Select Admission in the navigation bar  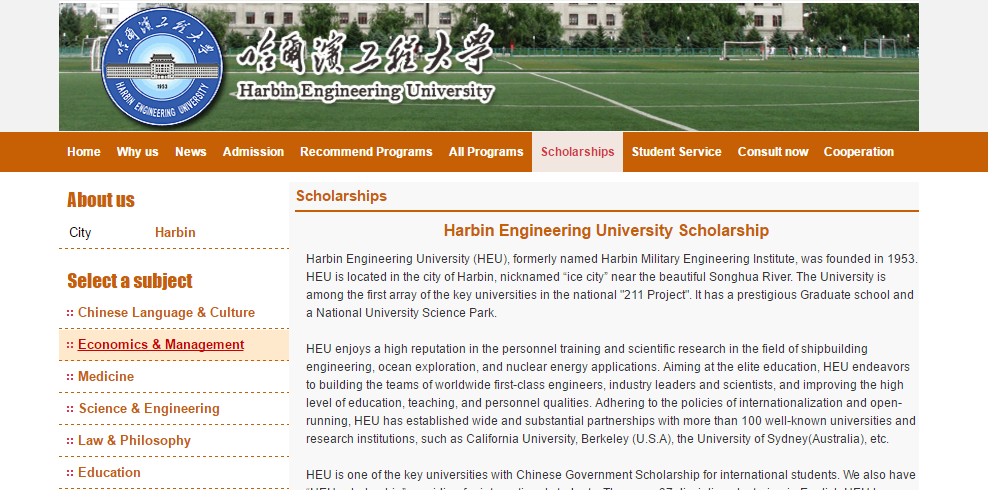(253, 152)
